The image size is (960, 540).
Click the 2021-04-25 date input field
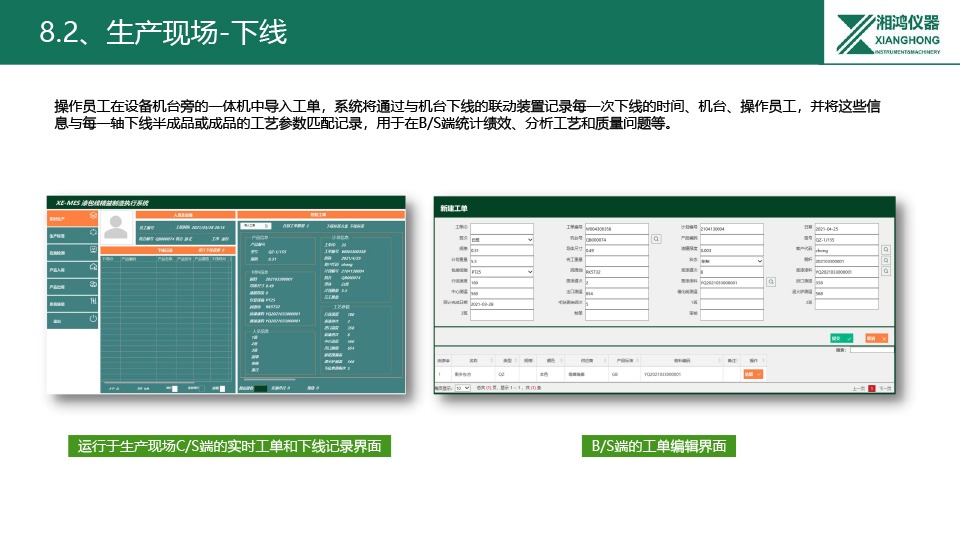pyautogui.click(x=847, y=228)
